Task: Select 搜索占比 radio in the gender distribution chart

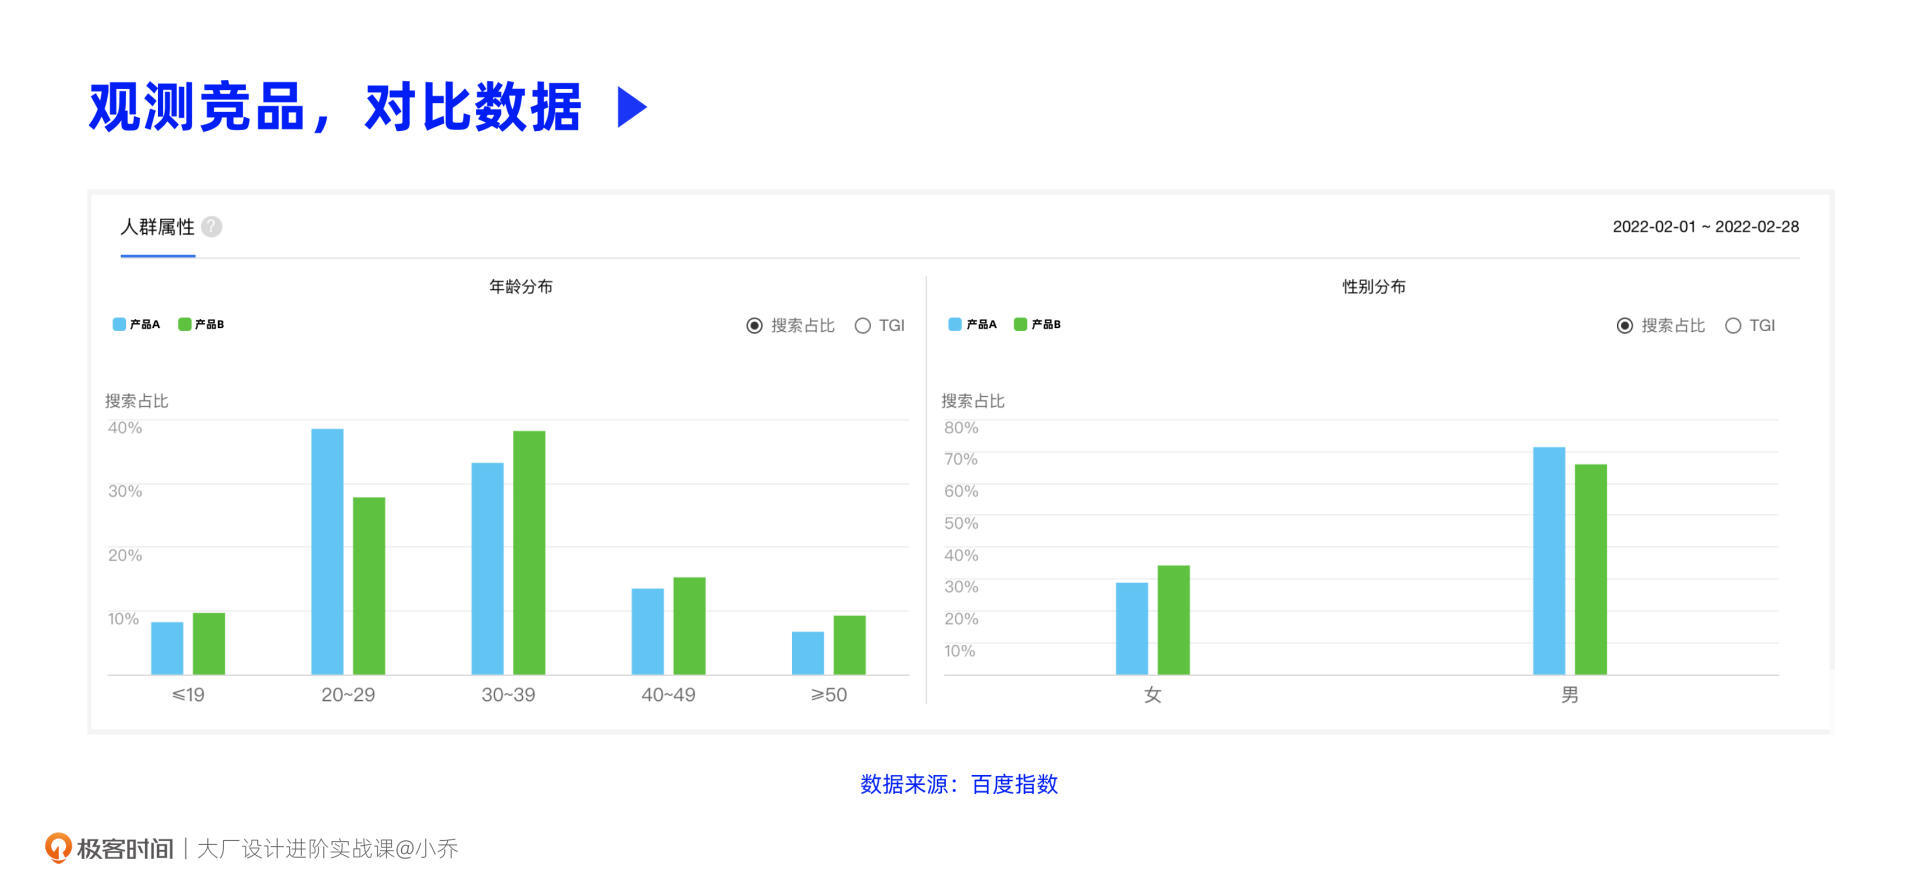Action: (x=1625, y=326)
